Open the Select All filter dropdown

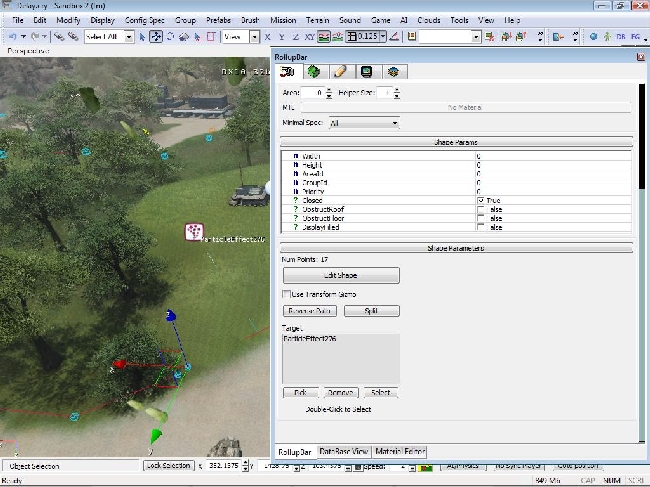tap(129, 37)
